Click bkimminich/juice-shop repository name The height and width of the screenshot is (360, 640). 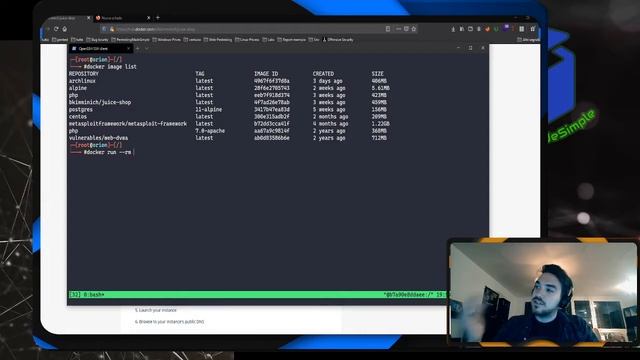click(100, 102)
